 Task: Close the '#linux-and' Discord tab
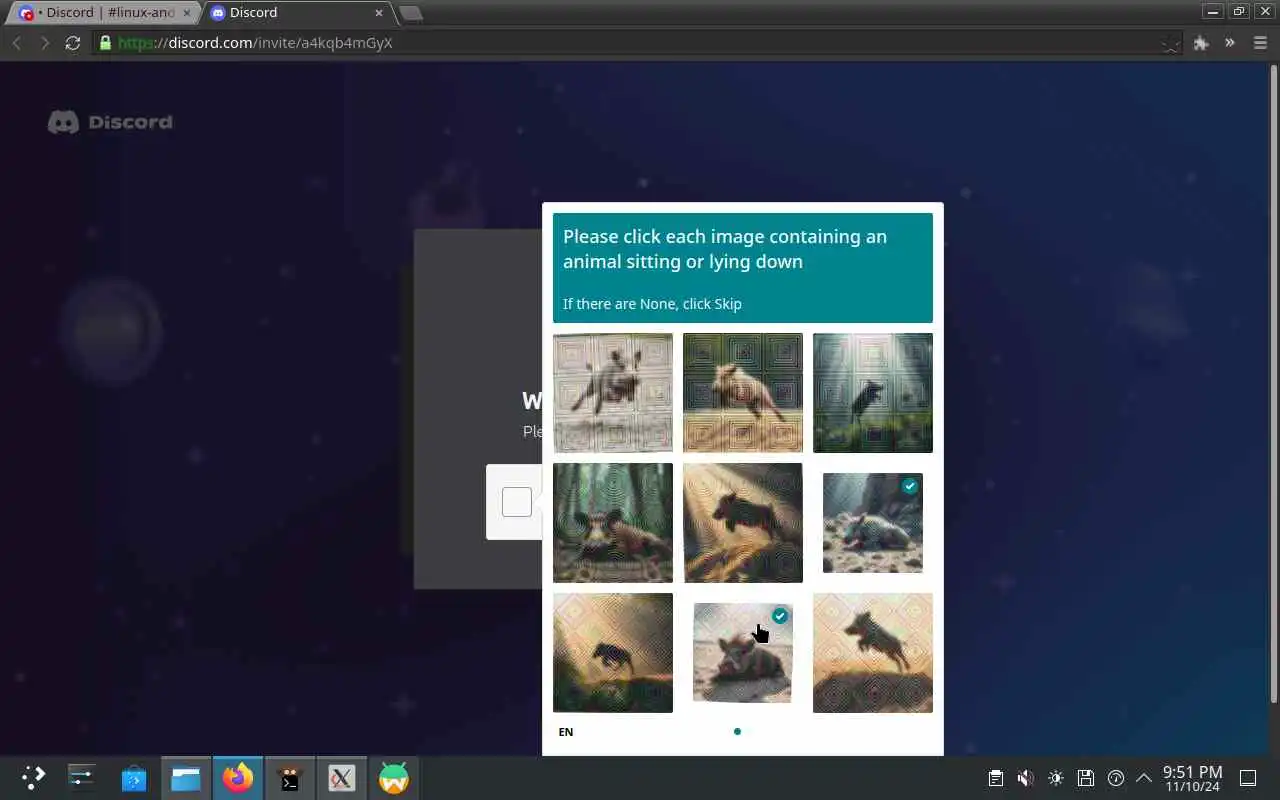click(187, 13)
